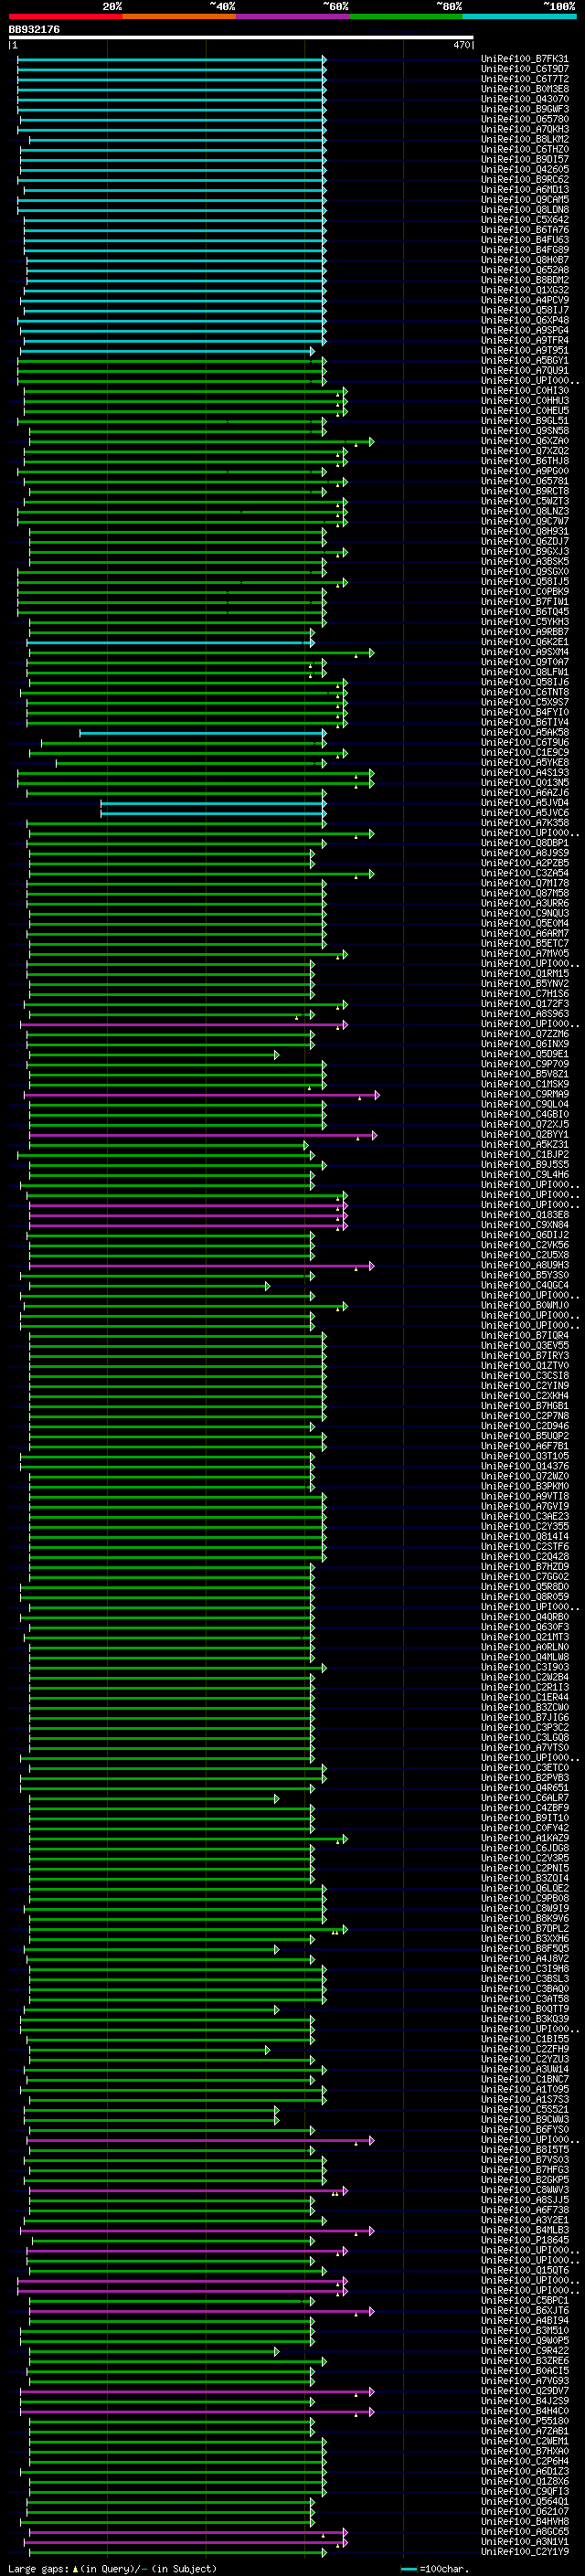Select the UniRef100_A4PCV9 label

point(525,300)
